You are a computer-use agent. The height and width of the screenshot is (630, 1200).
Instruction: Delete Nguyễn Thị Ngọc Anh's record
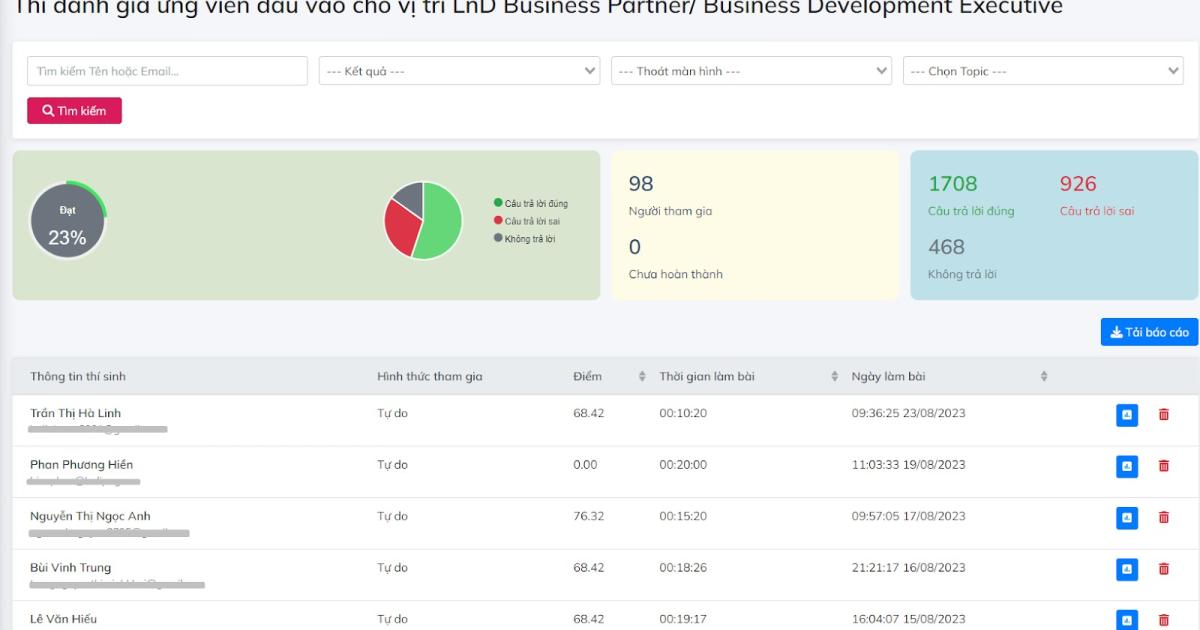(x=1163, y=517)
